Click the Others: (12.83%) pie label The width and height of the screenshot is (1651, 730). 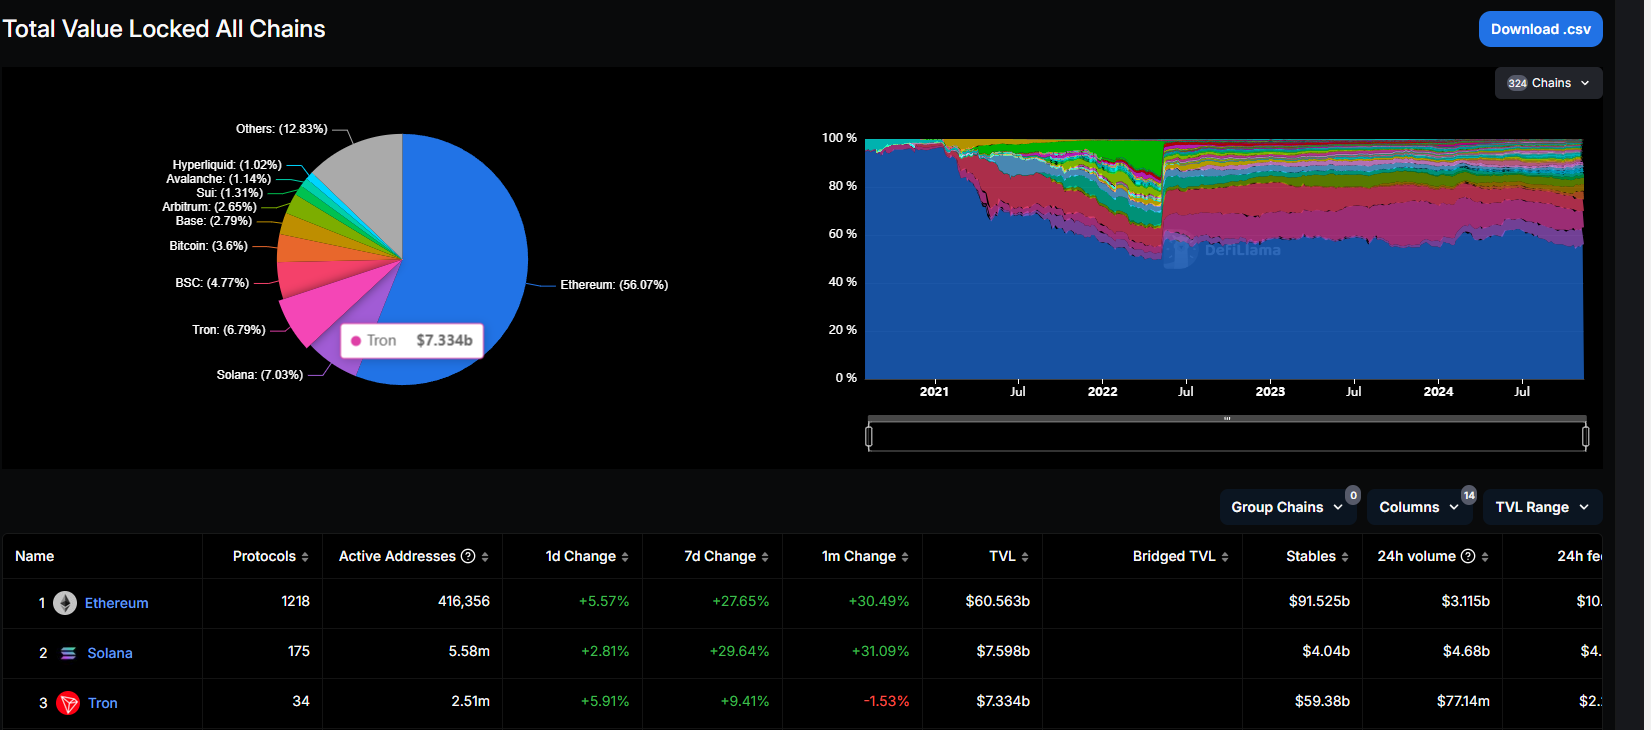[282, 129]
